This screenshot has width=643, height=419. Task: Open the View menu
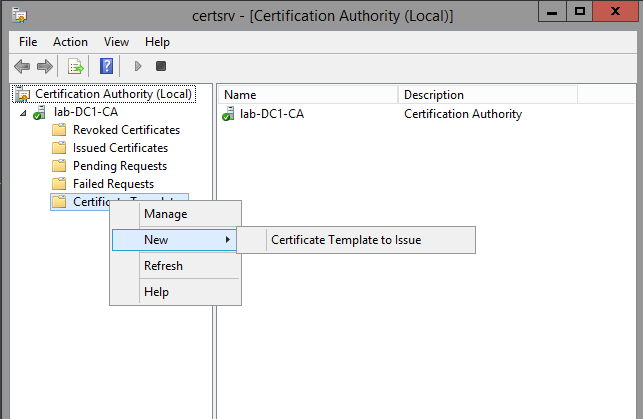[116, 42]
